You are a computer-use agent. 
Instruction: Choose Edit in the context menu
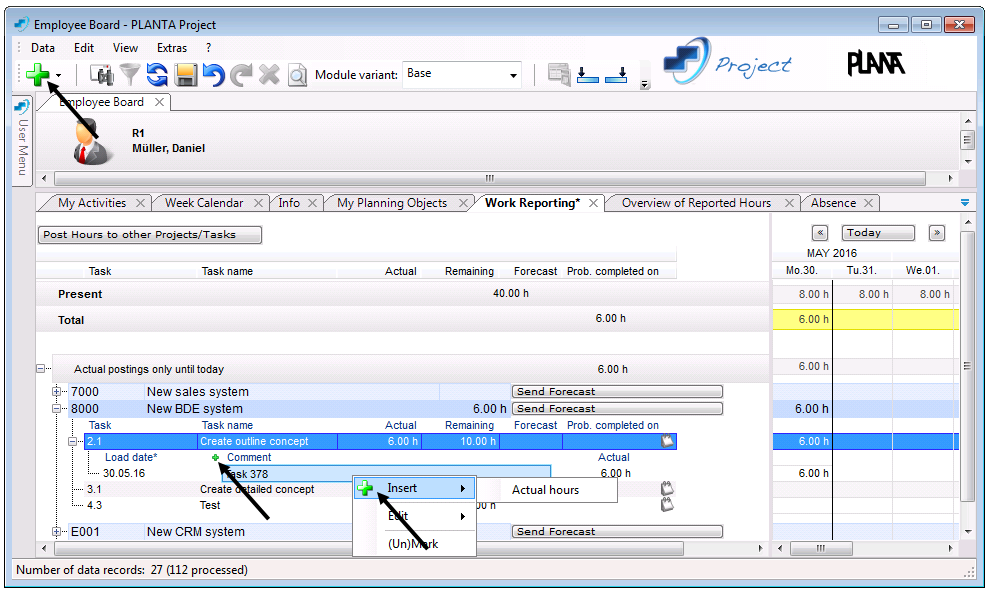414,516
